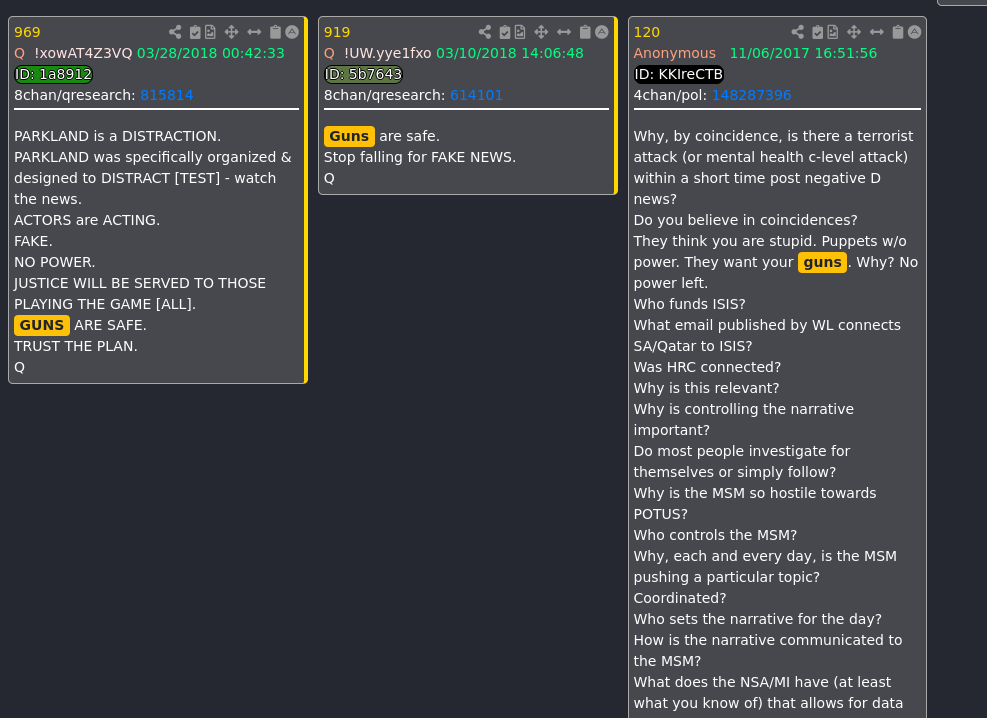Click the four-way move icon on post 969
The height and width of the screenshot is (718, 987).
point(231,32)
